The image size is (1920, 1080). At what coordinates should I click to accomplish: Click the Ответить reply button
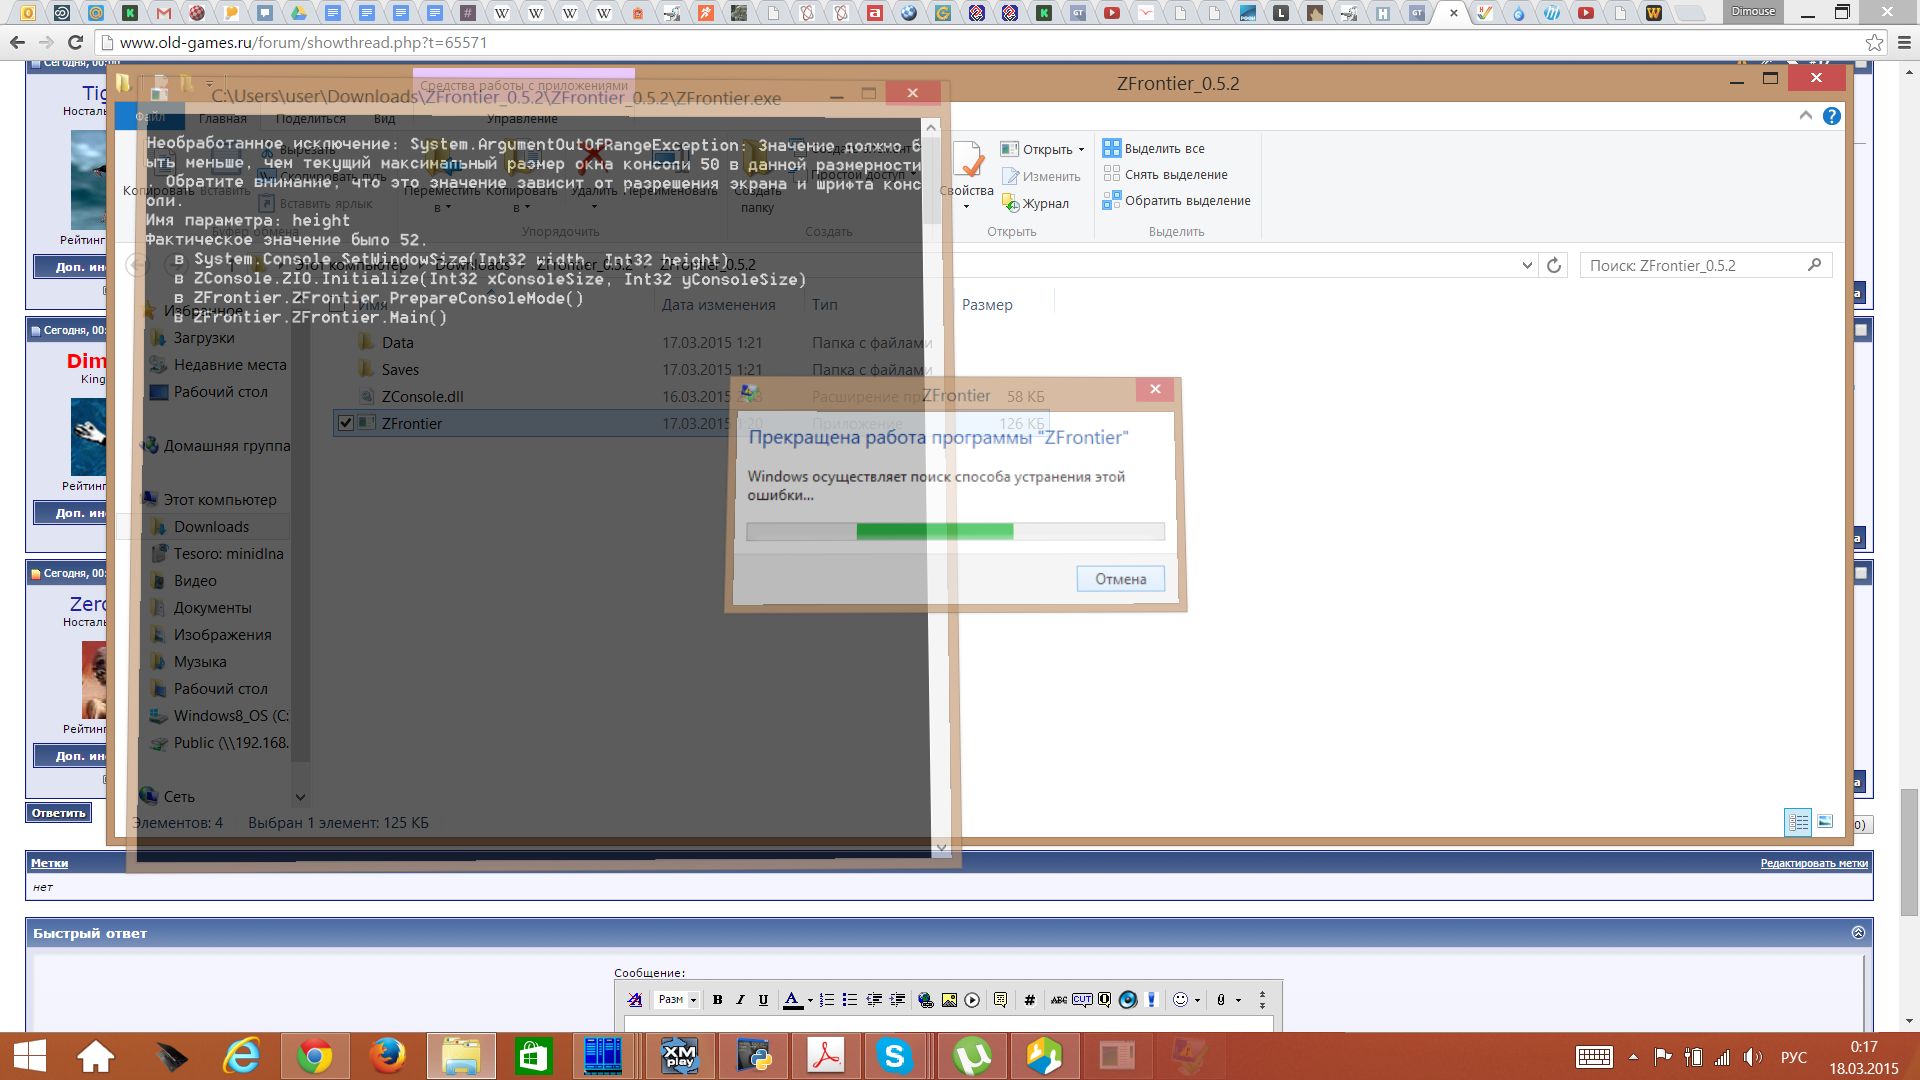[58, 813]
